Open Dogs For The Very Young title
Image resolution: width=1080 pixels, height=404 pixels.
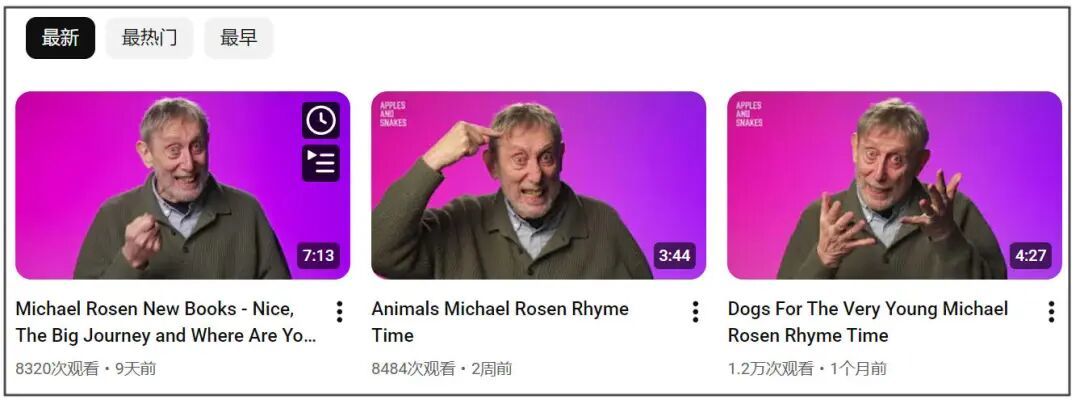coord(868,322)
